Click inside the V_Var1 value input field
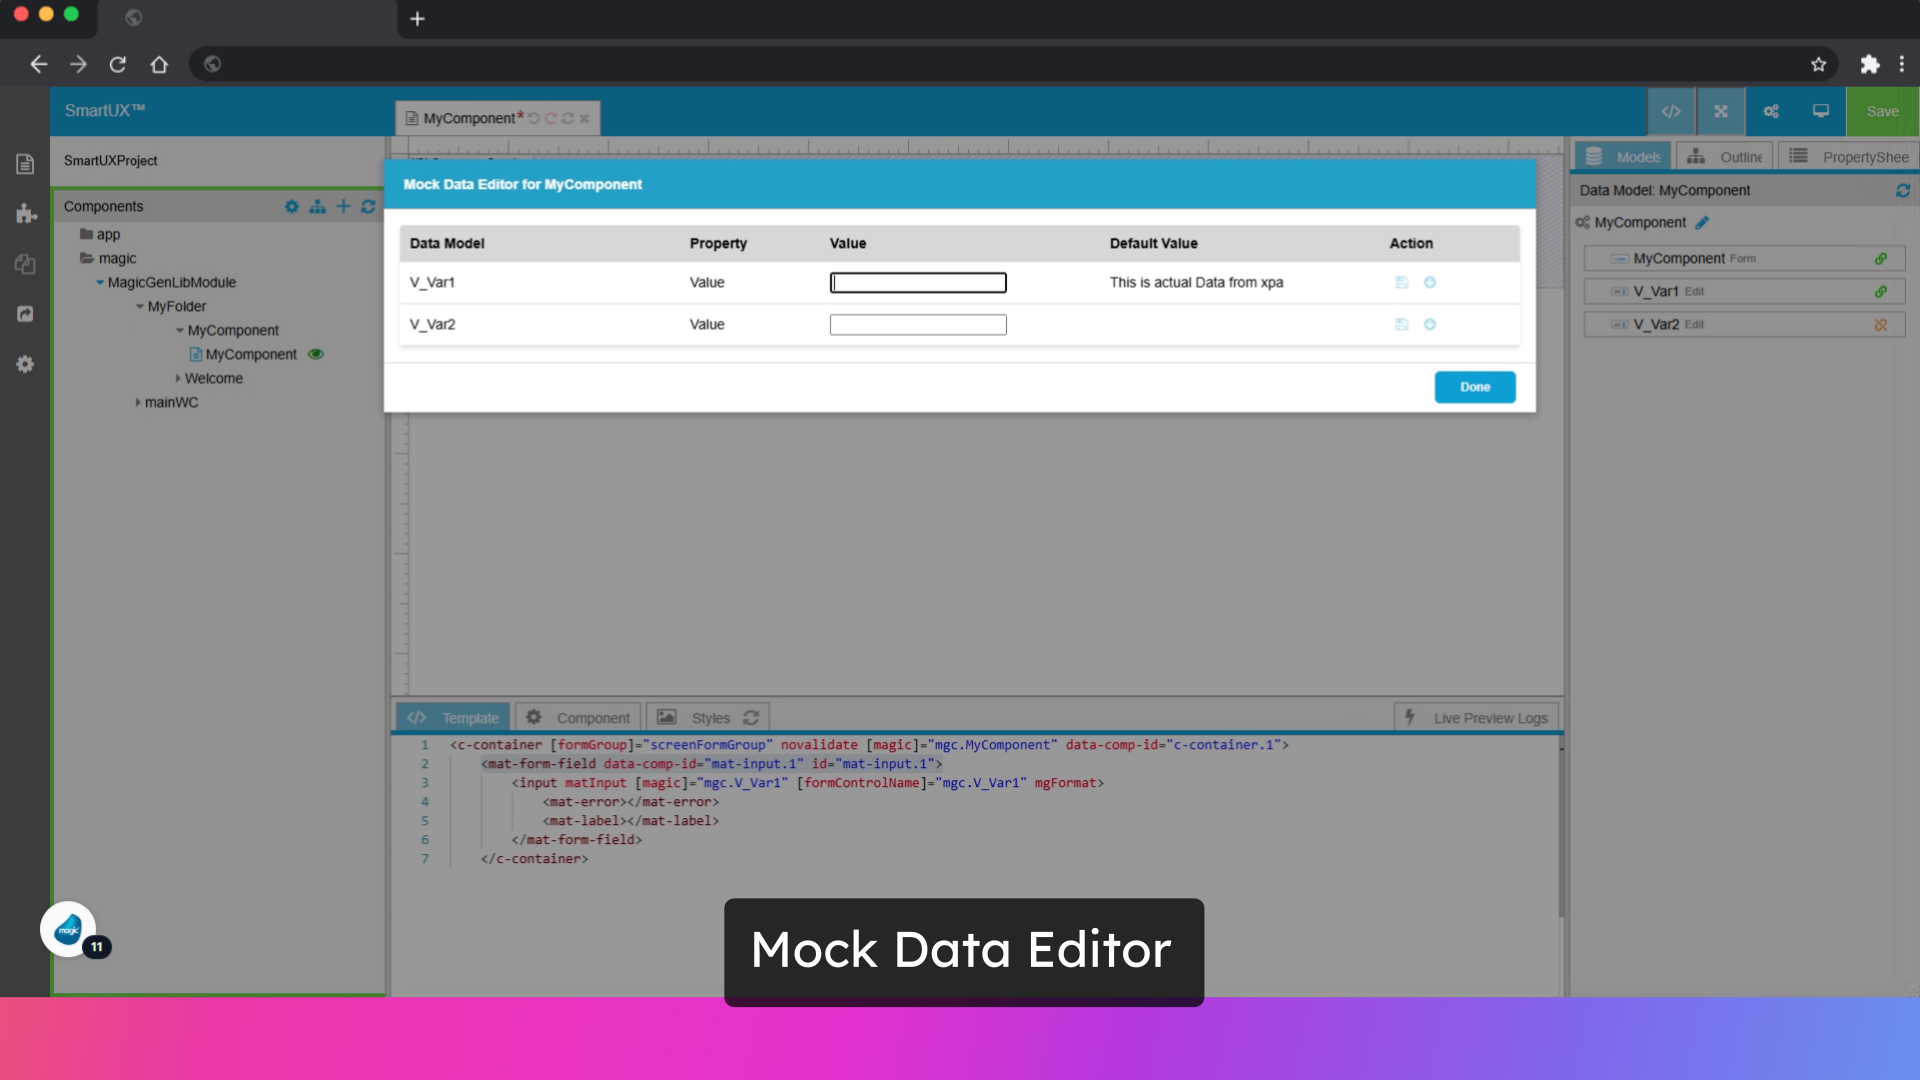Image resolution: width=1920 pixels, height=1080 pixels. coord(917,282)
